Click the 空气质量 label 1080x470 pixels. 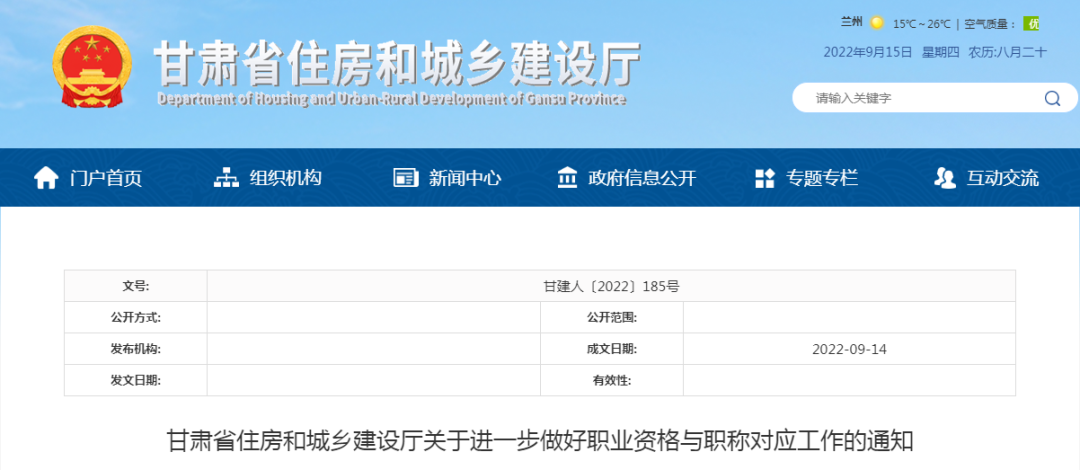[990, 24]
